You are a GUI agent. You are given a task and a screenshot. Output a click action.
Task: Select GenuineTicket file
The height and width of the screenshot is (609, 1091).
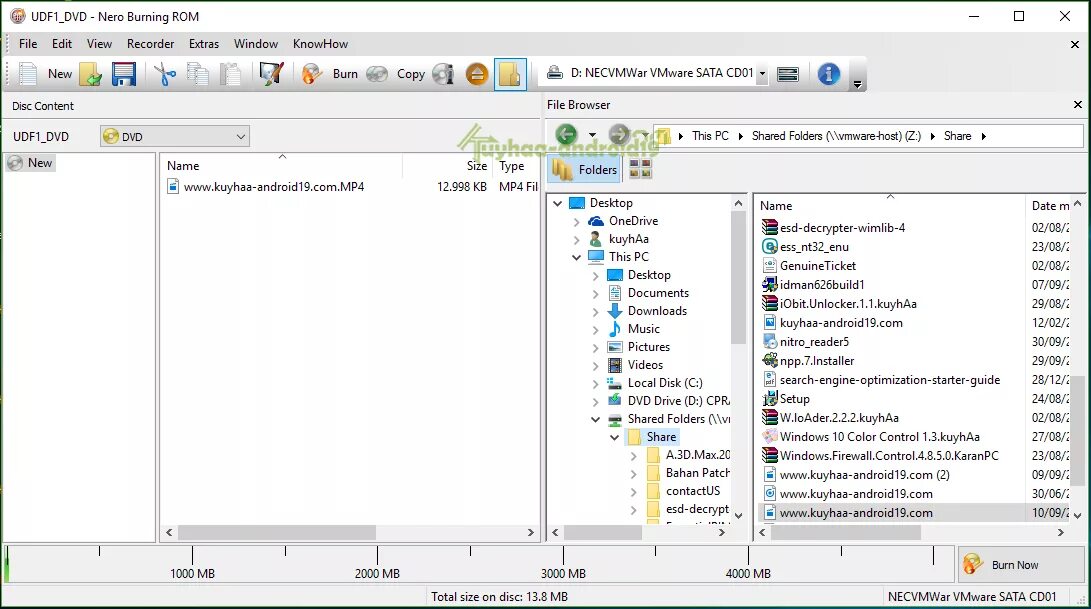[818, 266]
